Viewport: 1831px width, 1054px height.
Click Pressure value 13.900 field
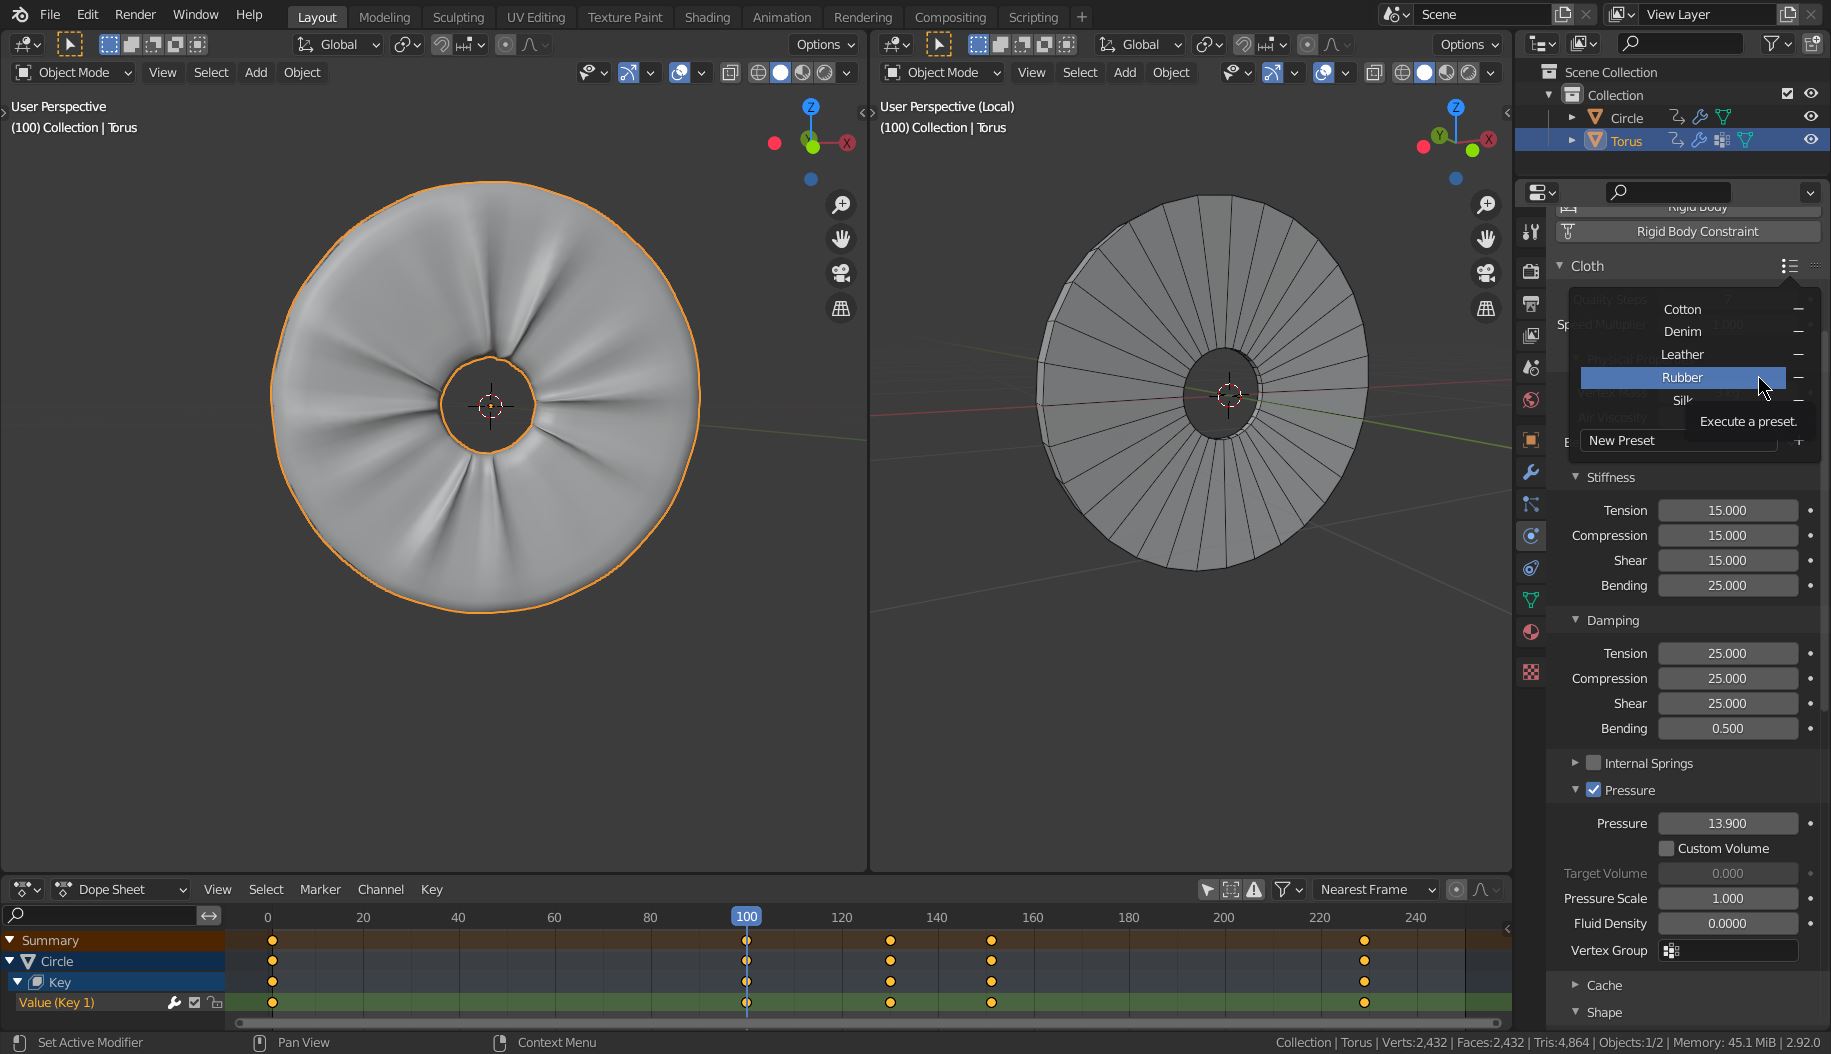1727,823
